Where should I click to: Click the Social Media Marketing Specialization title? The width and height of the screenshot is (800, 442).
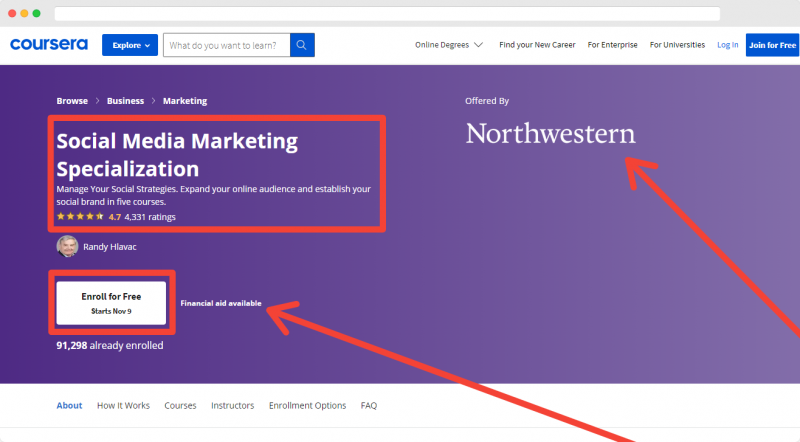coord(177,155)
